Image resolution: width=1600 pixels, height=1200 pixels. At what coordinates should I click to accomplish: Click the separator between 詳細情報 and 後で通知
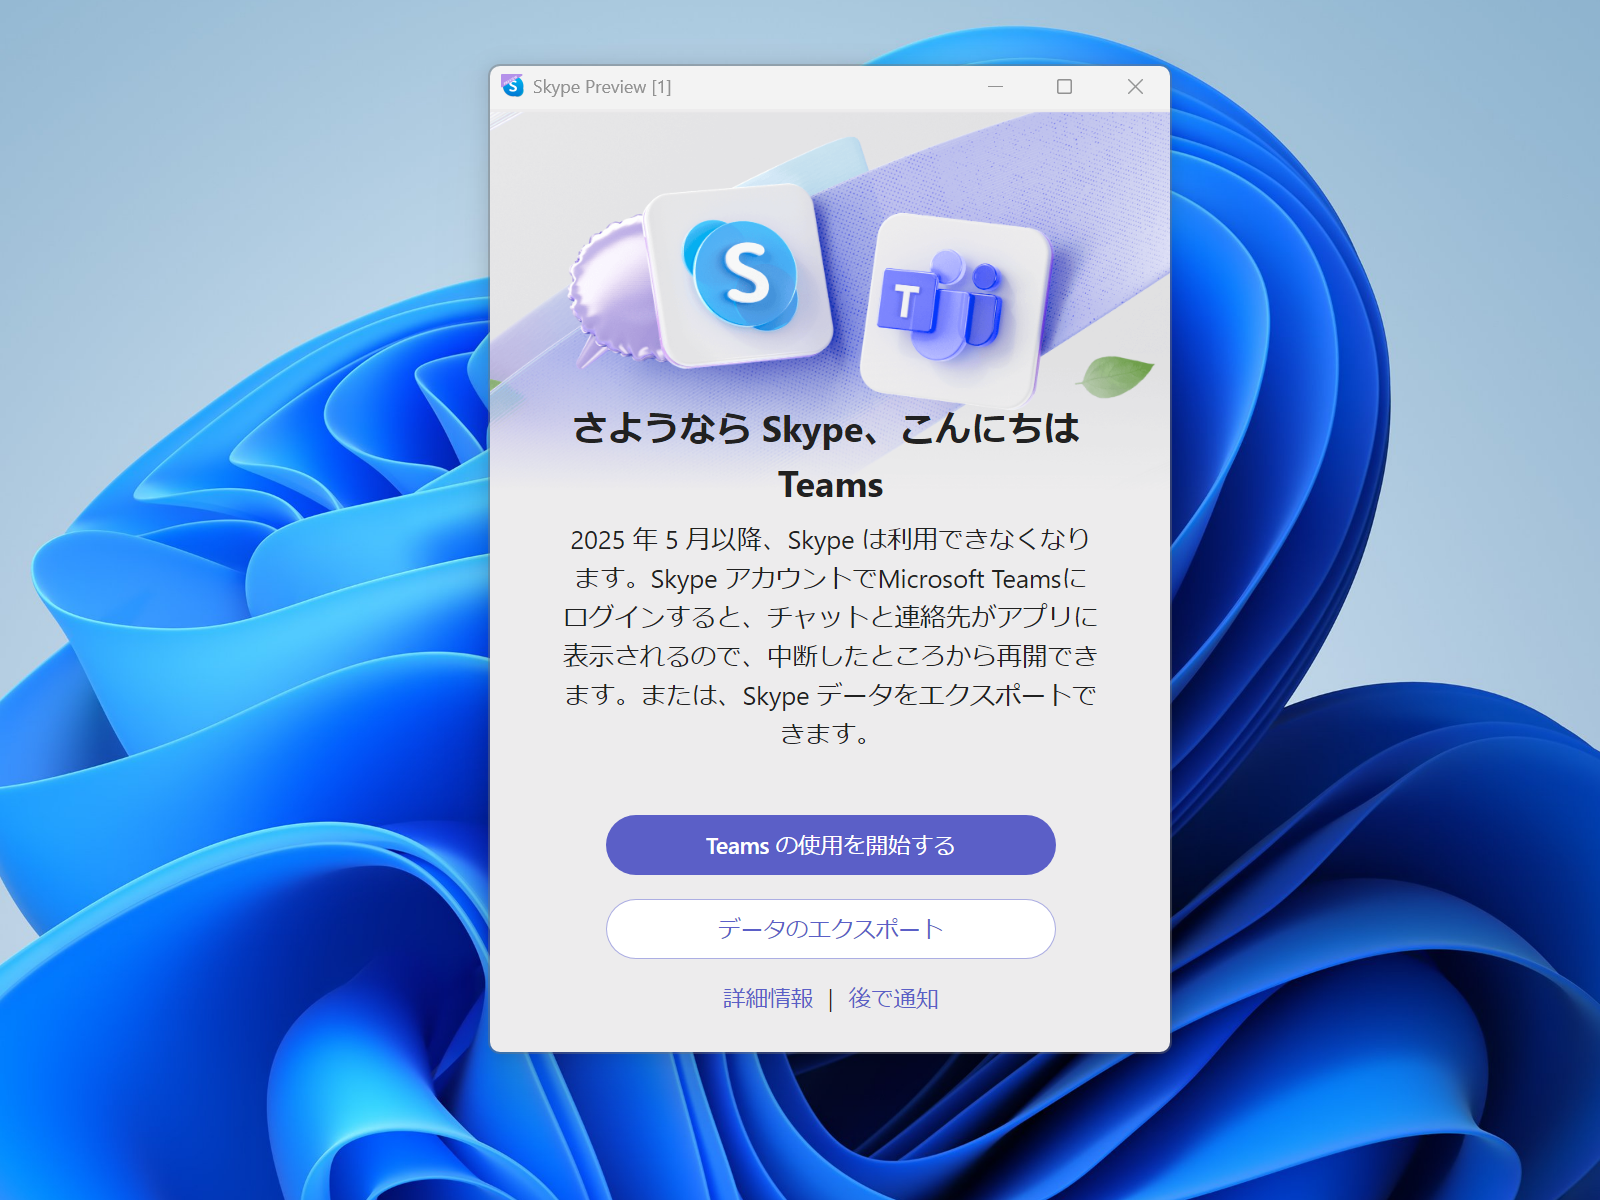tap(829, 997)
